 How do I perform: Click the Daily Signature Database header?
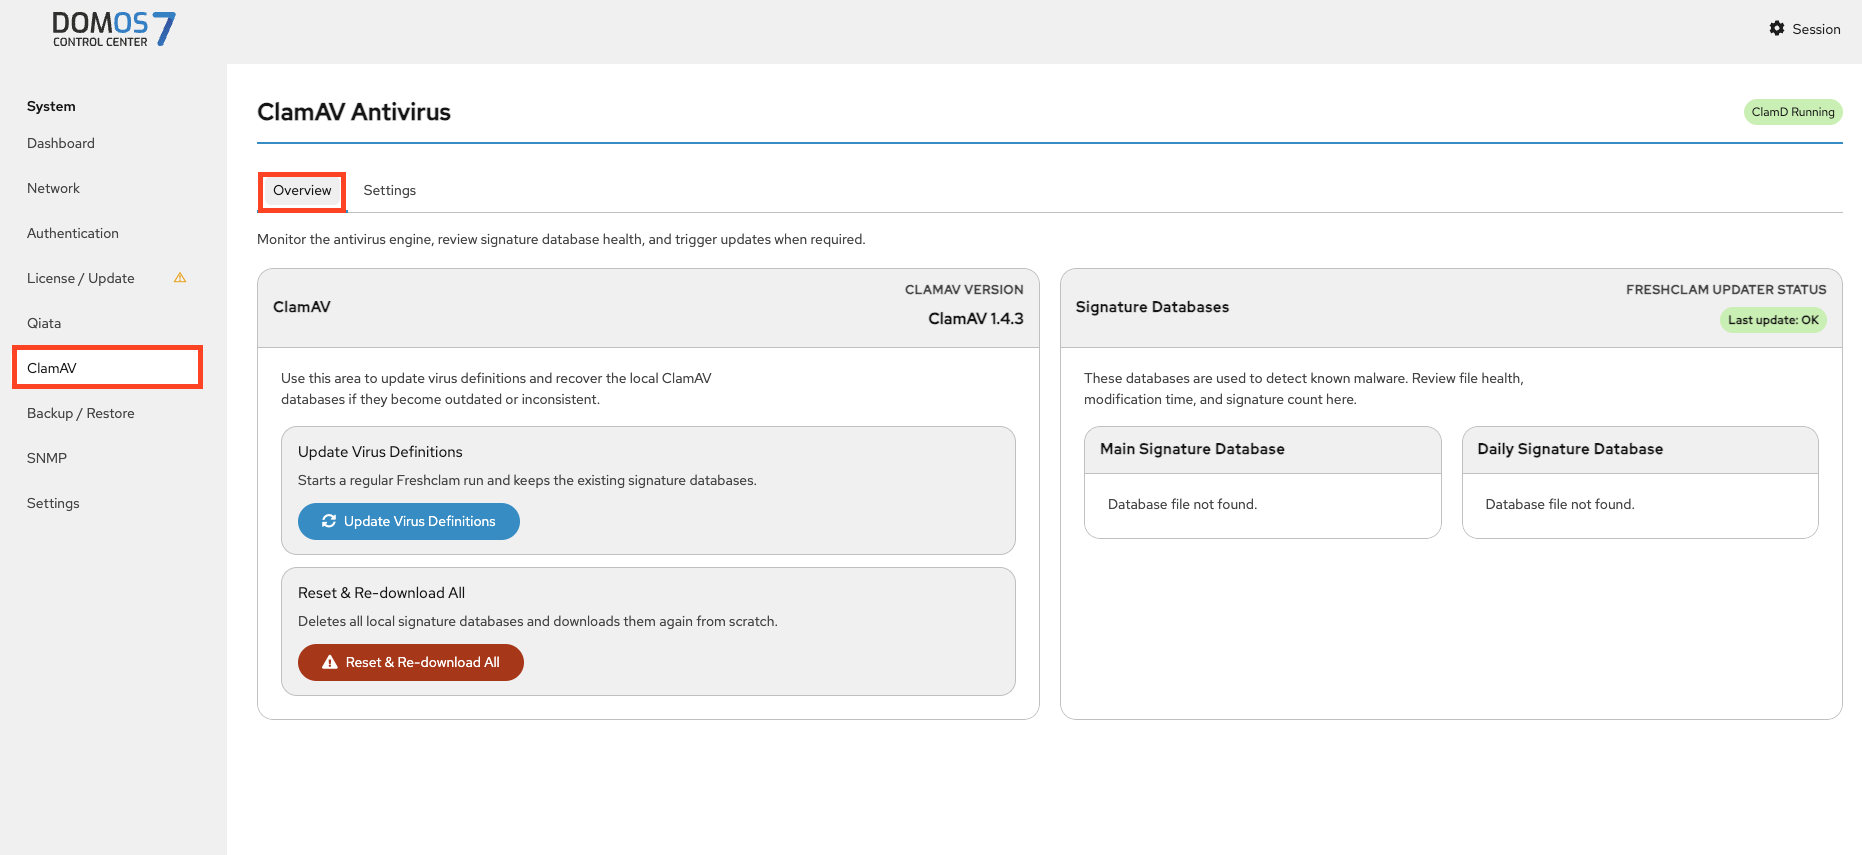coord(1570,449)
